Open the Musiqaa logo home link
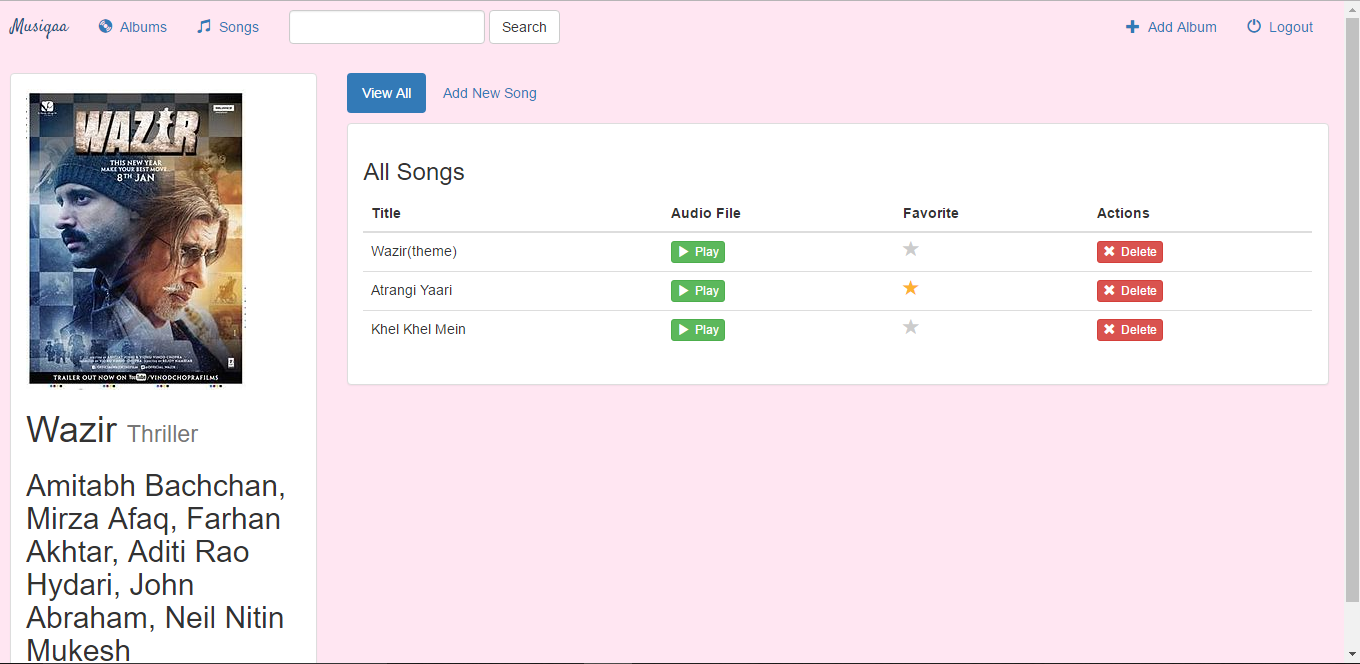 (39, 27)
